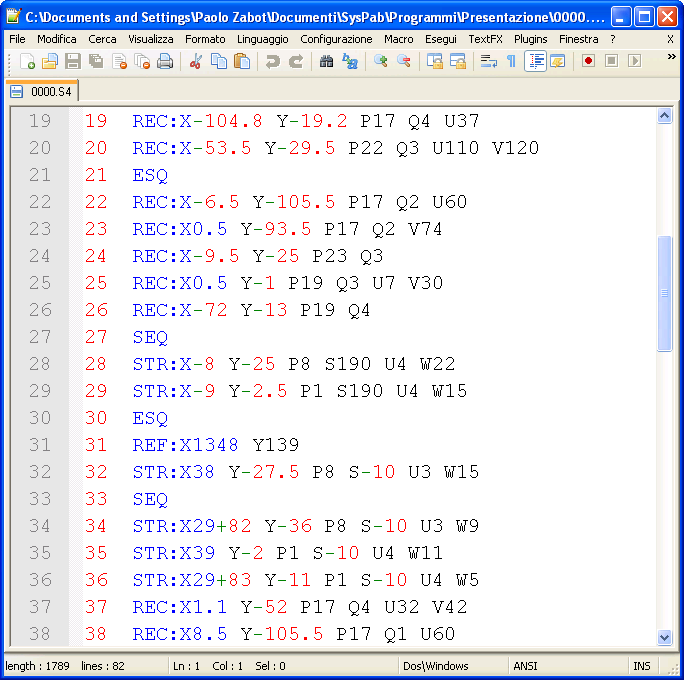Click the 'ESQ' keyword on line 21
The image size is (684, 680).
coord(150,175)
